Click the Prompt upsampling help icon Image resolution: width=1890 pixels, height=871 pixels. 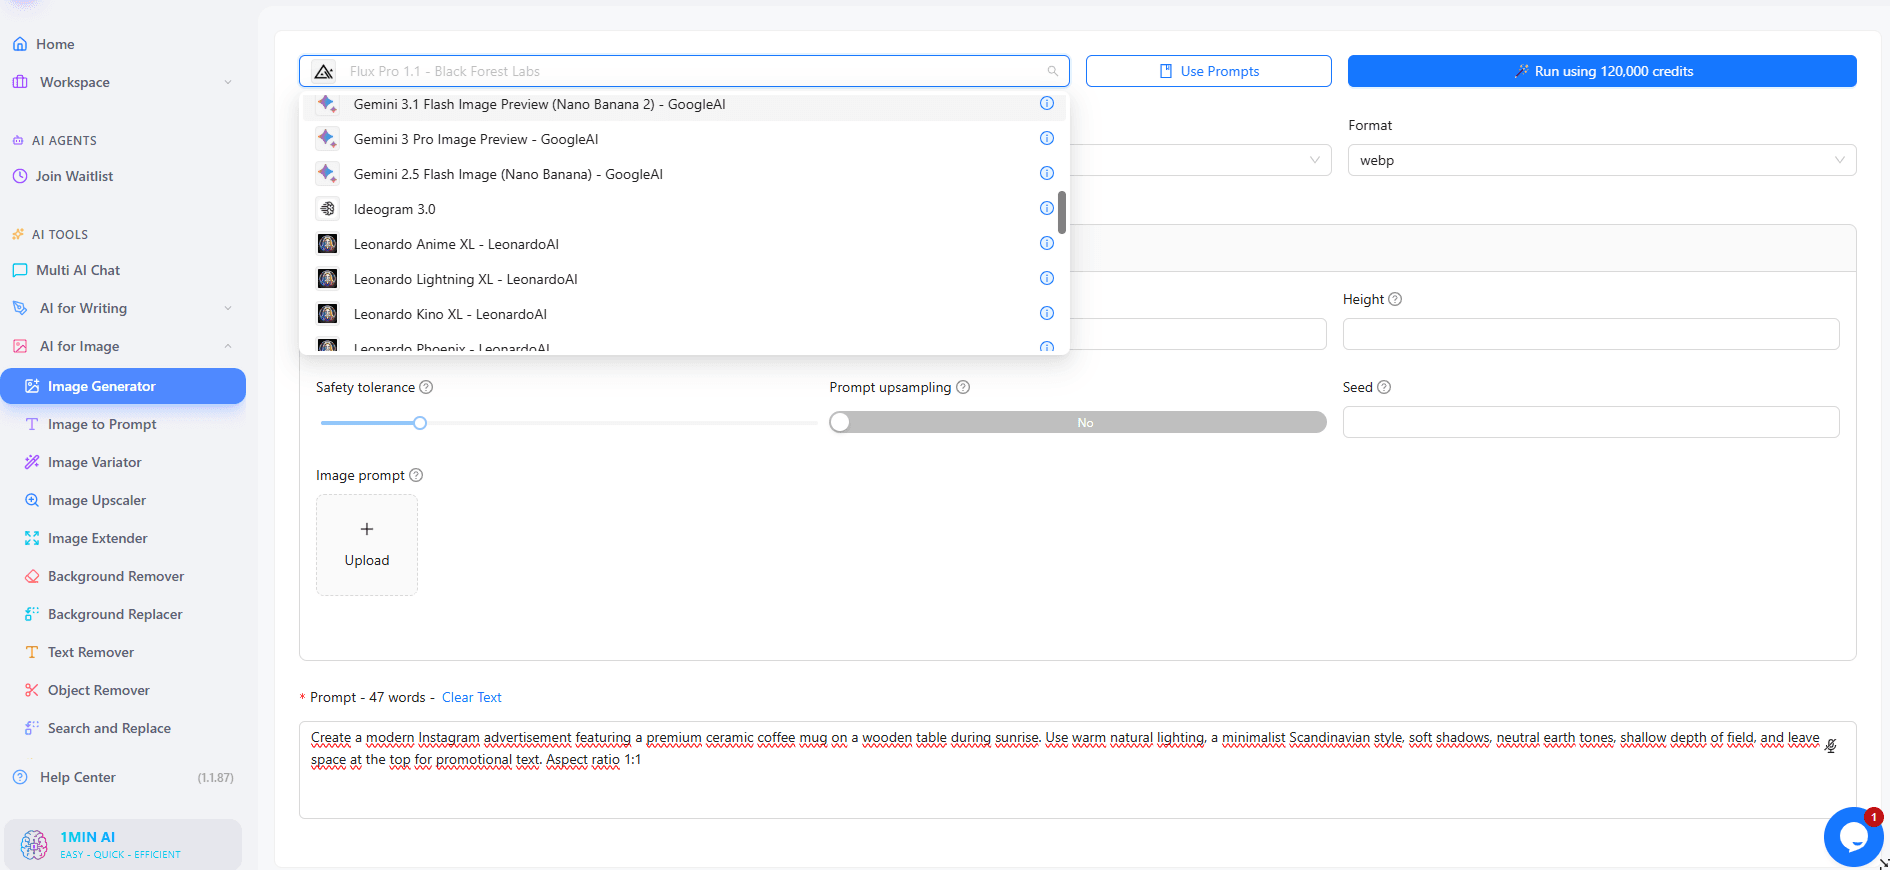tap(963, 387)
